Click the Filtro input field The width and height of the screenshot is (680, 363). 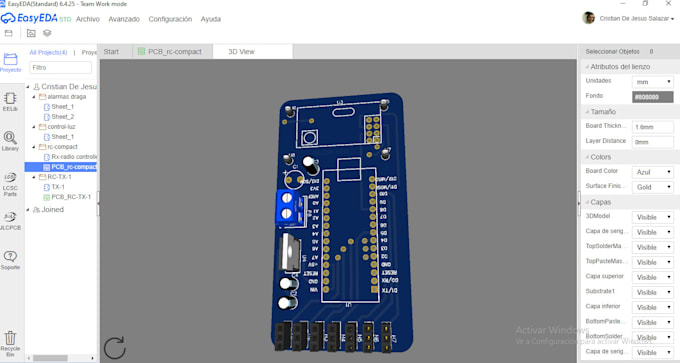coord(60,68)
